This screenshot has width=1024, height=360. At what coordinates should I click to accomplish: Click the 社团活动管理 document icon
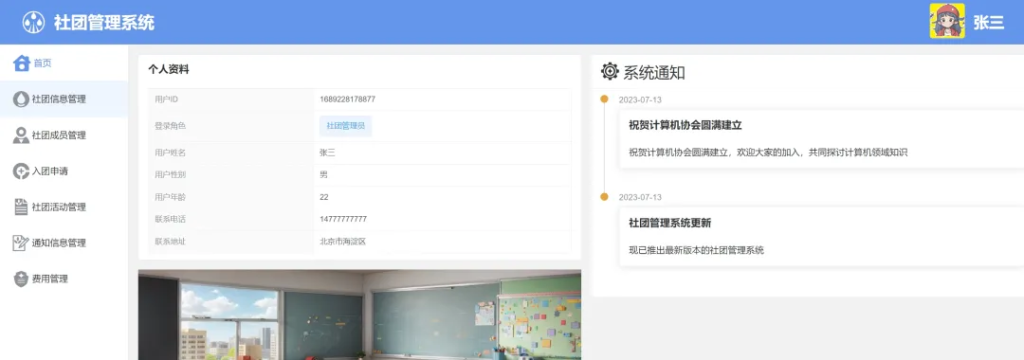pyautogui.click(x=21, y=207)
